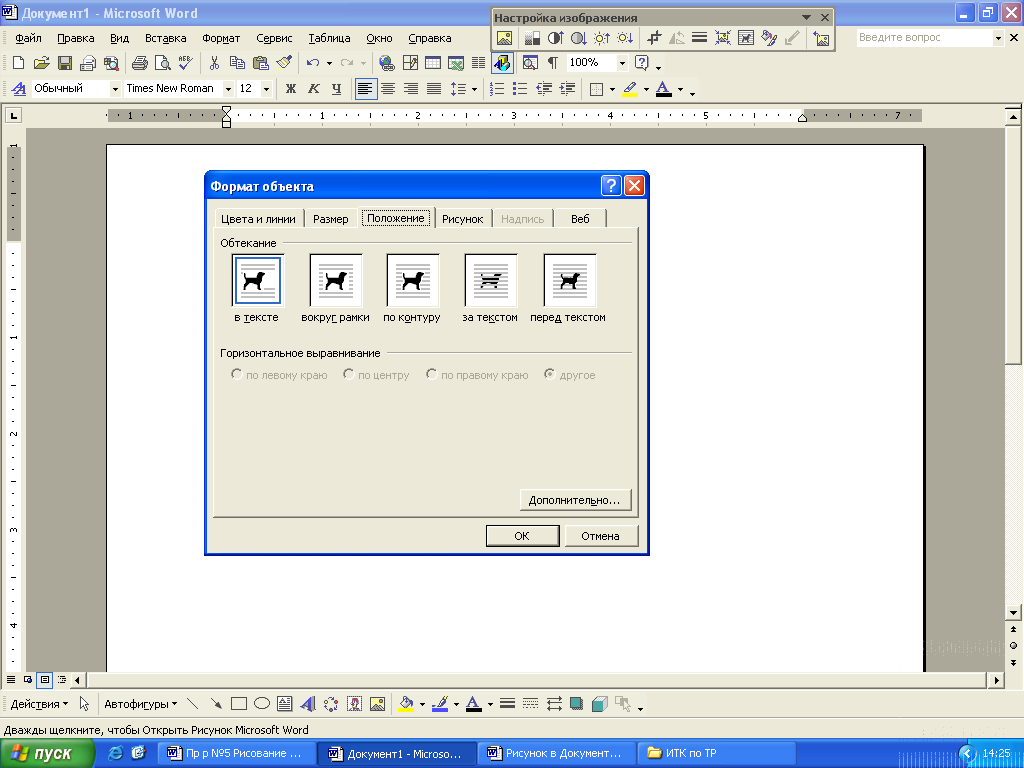The width and height of the screenshot is (1024, 768).
Task: Show nonprinting paragraph marks
Action: coord(552,63)
